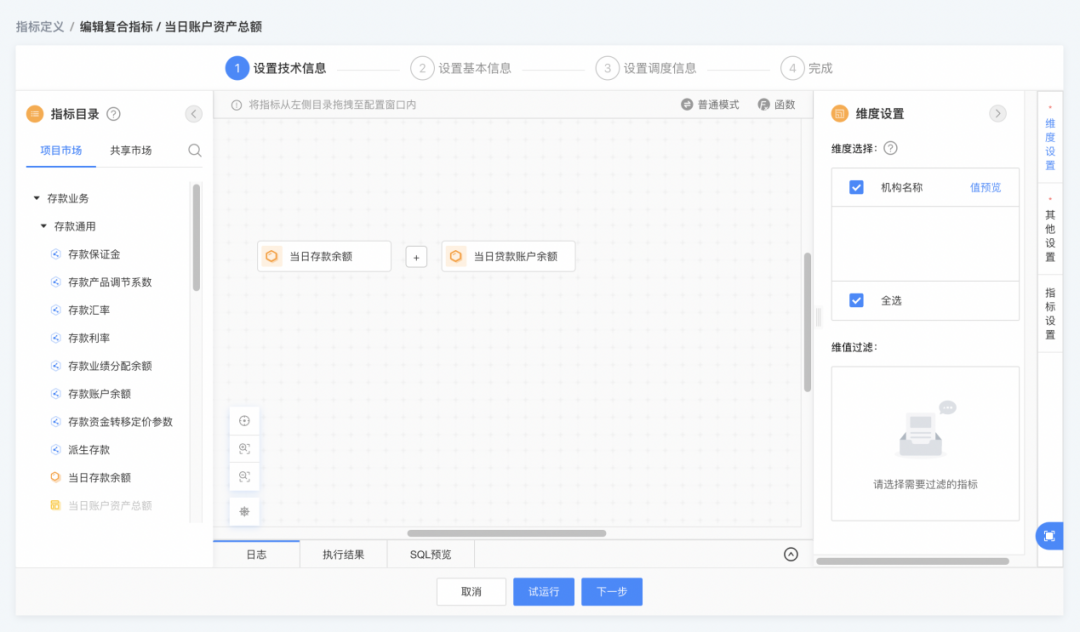Image resolution: width=1080 pixels, height=632 pixels.
Task: Switch to the 项目市场 tab
Action: pos(61,150)
